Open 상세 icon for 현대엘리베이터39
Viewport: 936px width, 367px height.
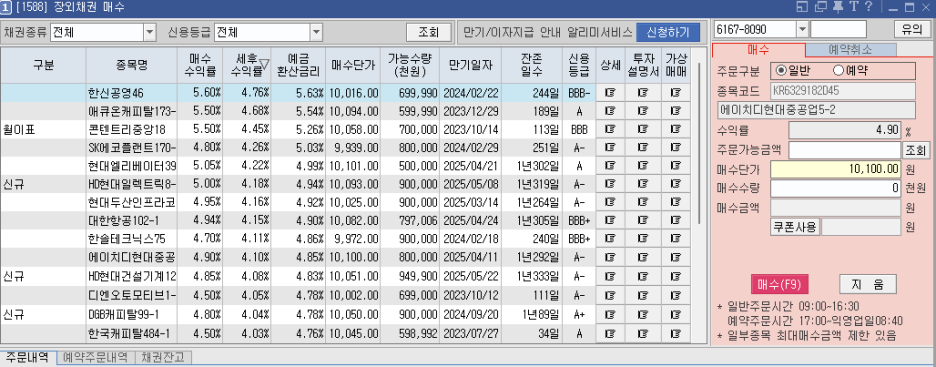610,166
